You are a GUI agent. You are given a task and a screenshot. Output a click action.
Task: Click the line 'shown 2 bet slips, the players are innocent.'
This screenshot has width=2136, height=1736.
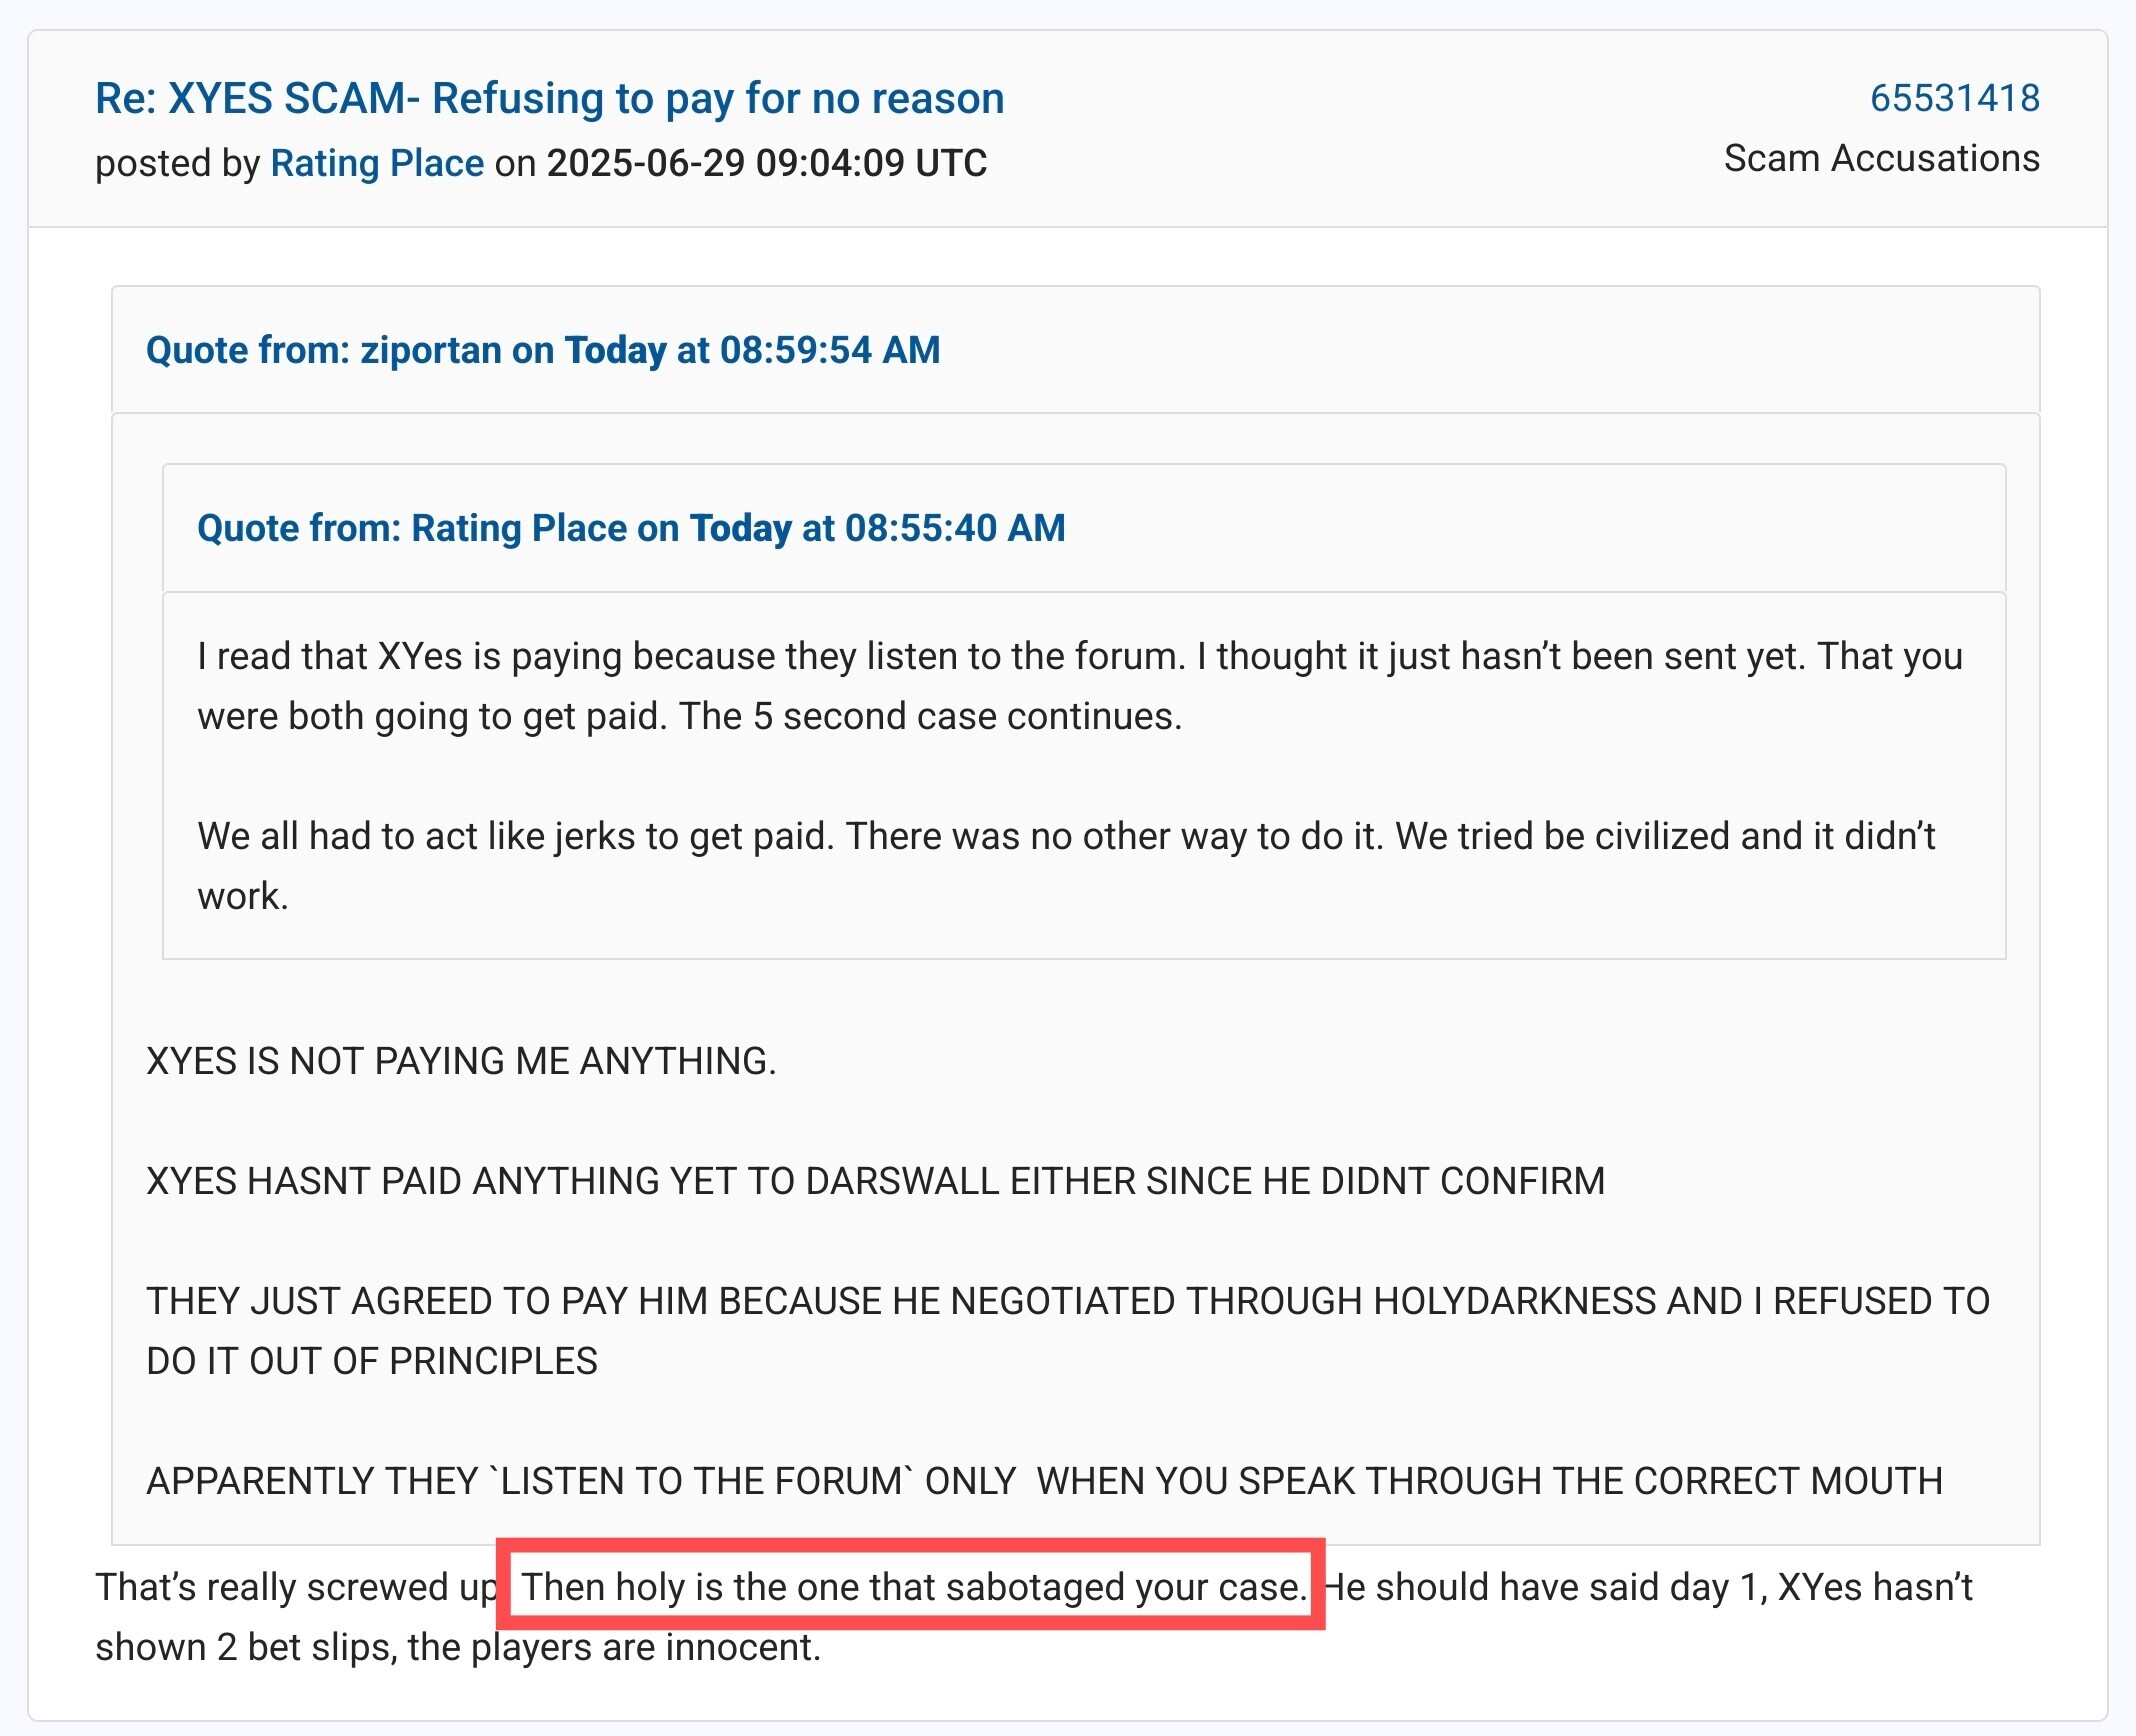pos(458,1647)
